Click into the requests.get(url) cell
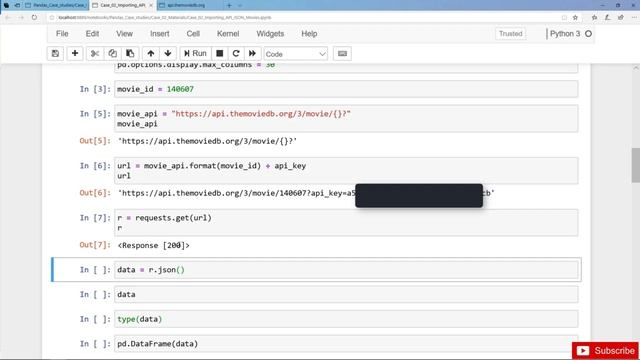Image resolution: width=640 pixels, height=360 pixels. click(x=346, y=222)
